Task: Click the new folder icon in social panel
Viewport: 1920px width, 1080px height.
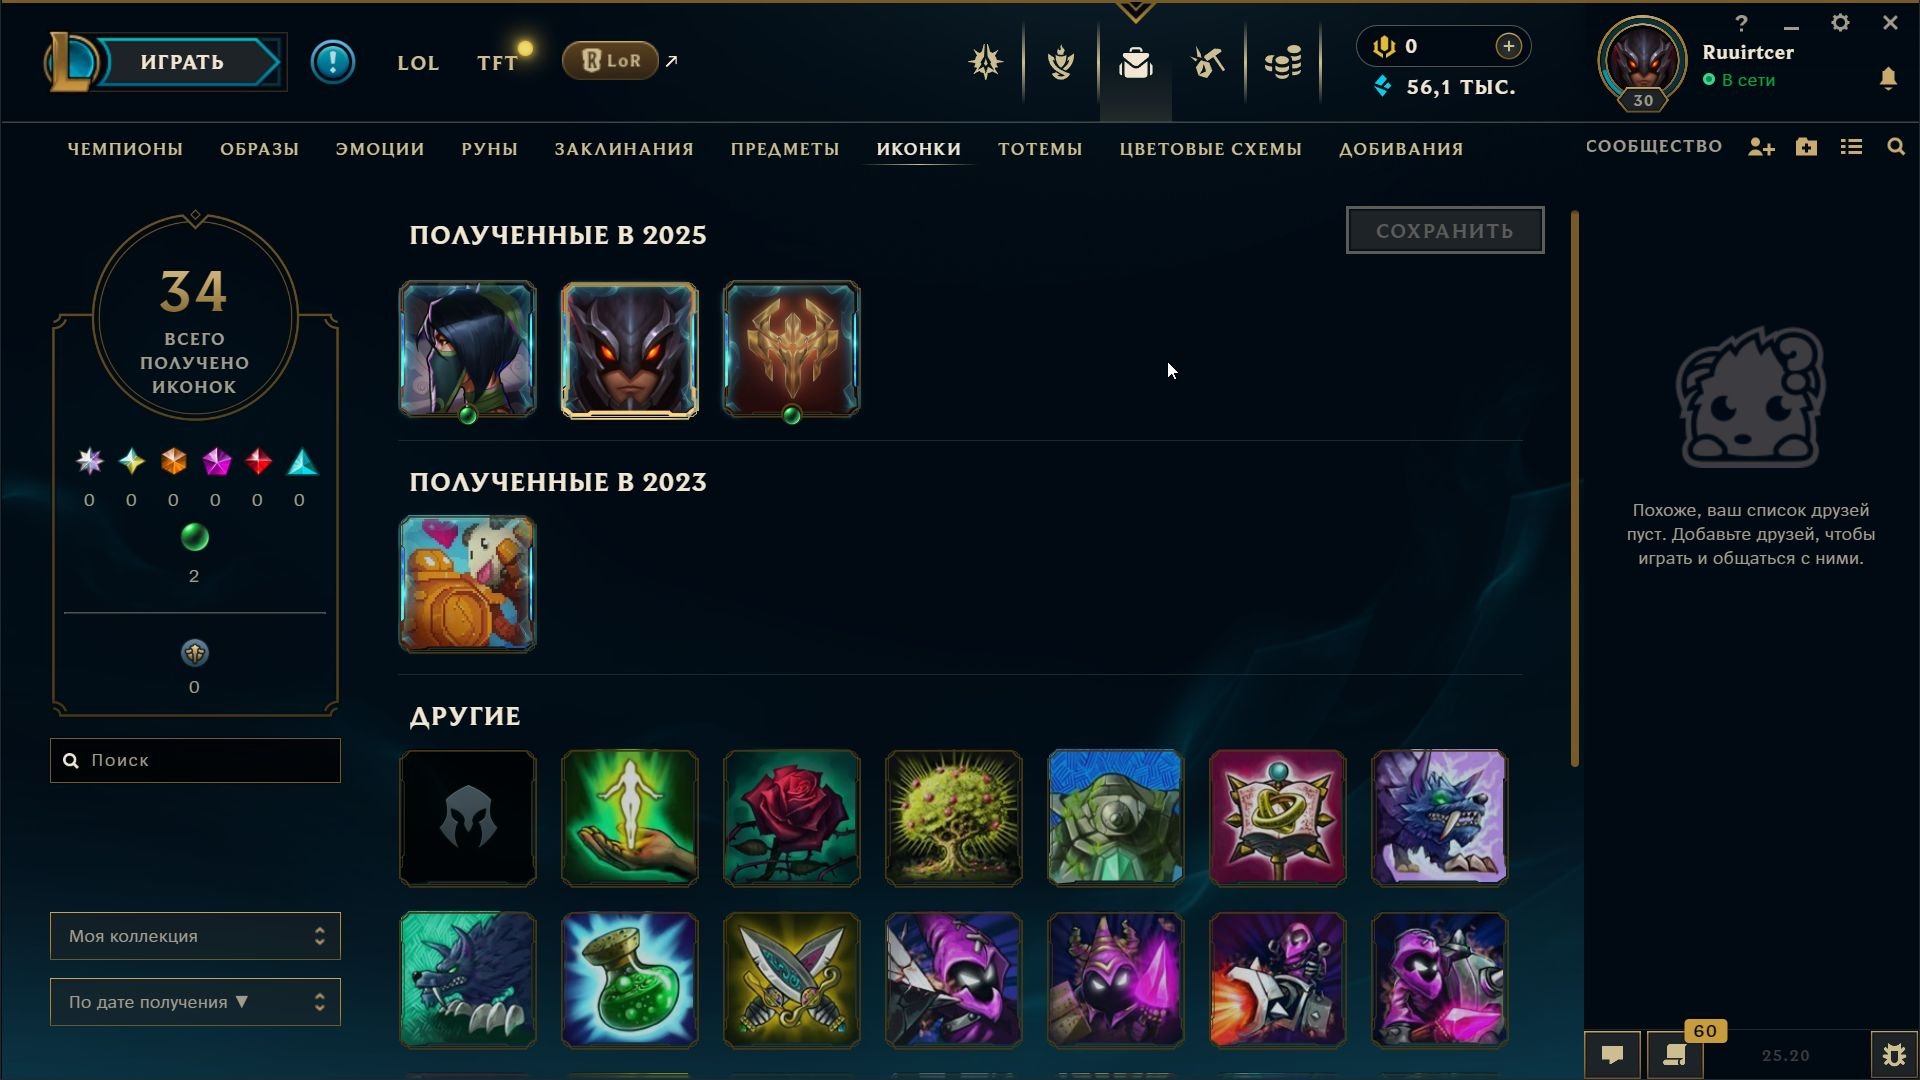Action: [x=1806, y=147]
